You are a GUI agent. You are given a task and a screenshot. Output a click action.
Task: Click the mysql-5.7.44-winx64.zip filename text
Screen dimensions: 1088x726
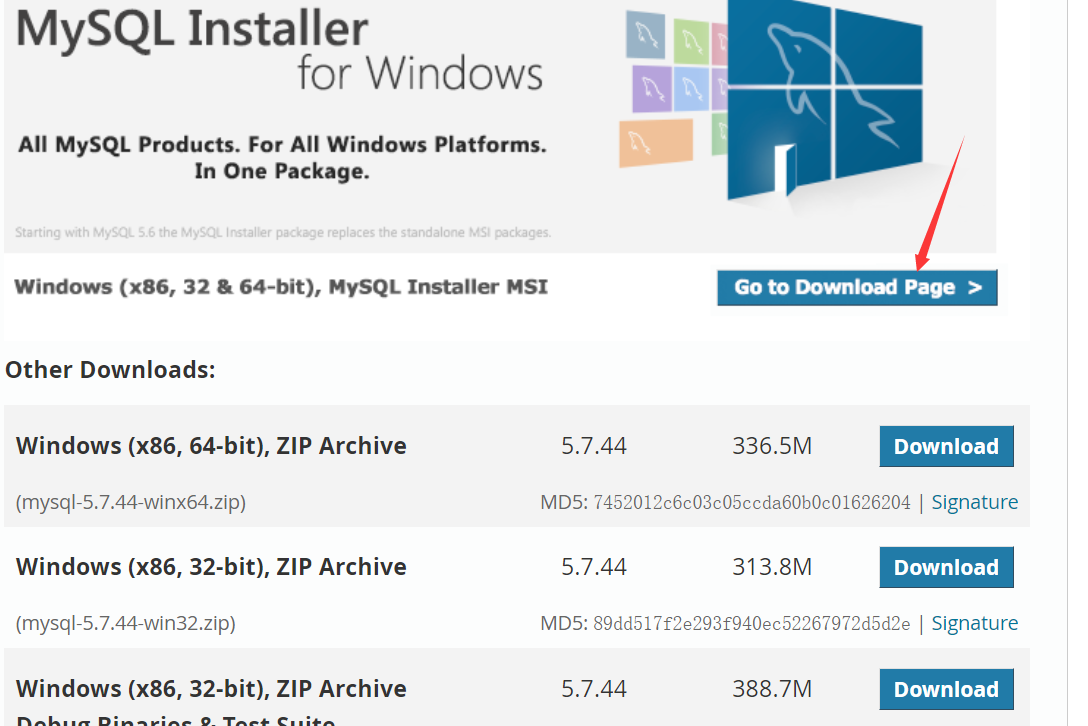pos(130,502)
